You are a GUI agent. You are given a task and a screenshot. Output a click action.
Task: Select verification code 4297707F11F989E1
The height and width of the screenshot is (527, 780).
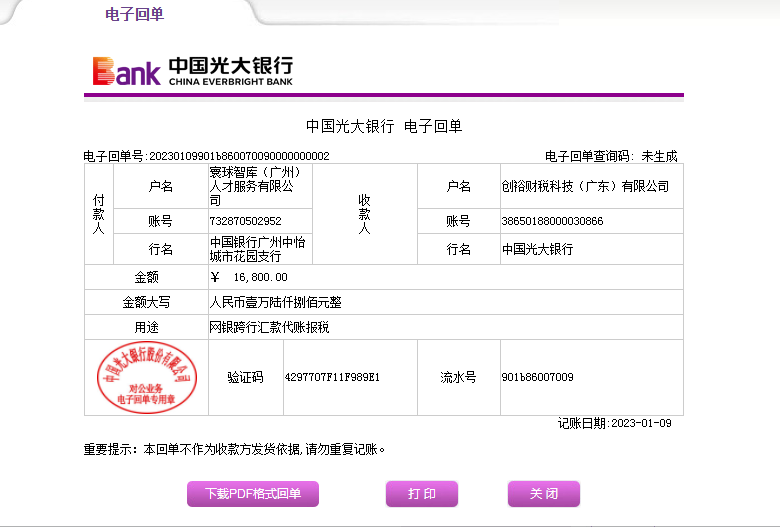coord(332,377)
